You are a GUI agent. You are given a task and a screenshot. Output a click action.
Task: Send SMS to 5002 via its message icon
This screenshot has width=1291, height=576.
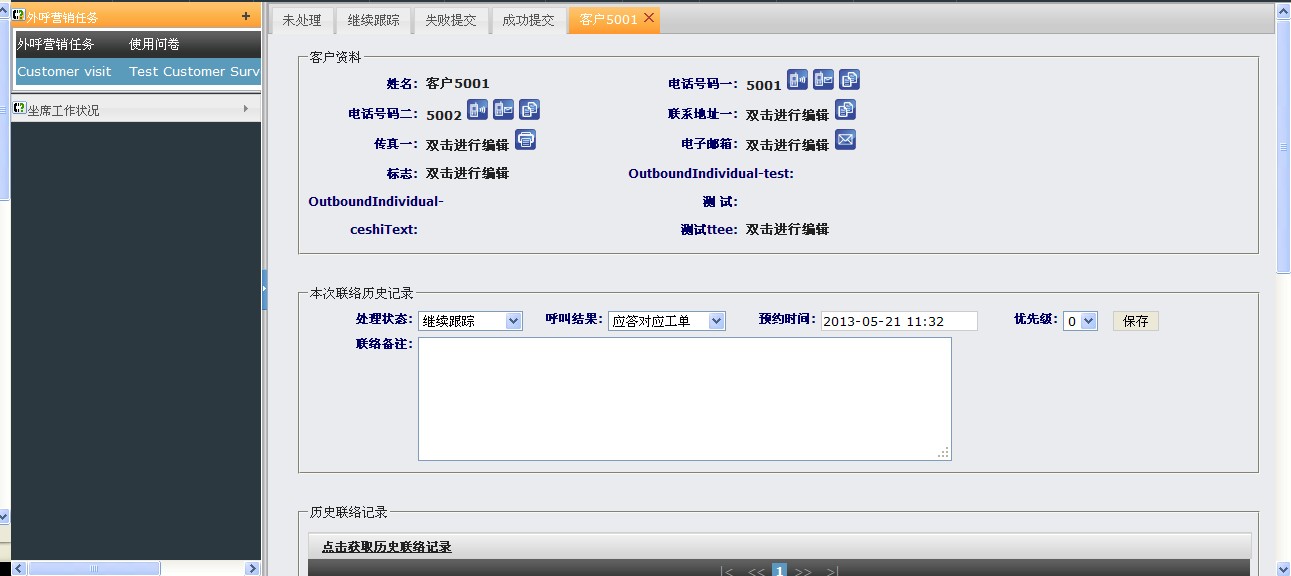504,110
